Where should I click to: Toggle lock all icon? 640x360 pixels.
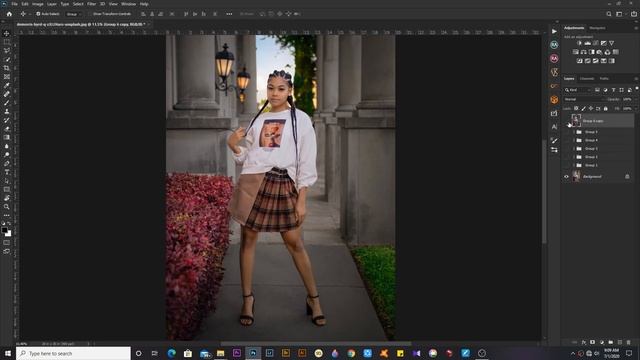point(606,109)
